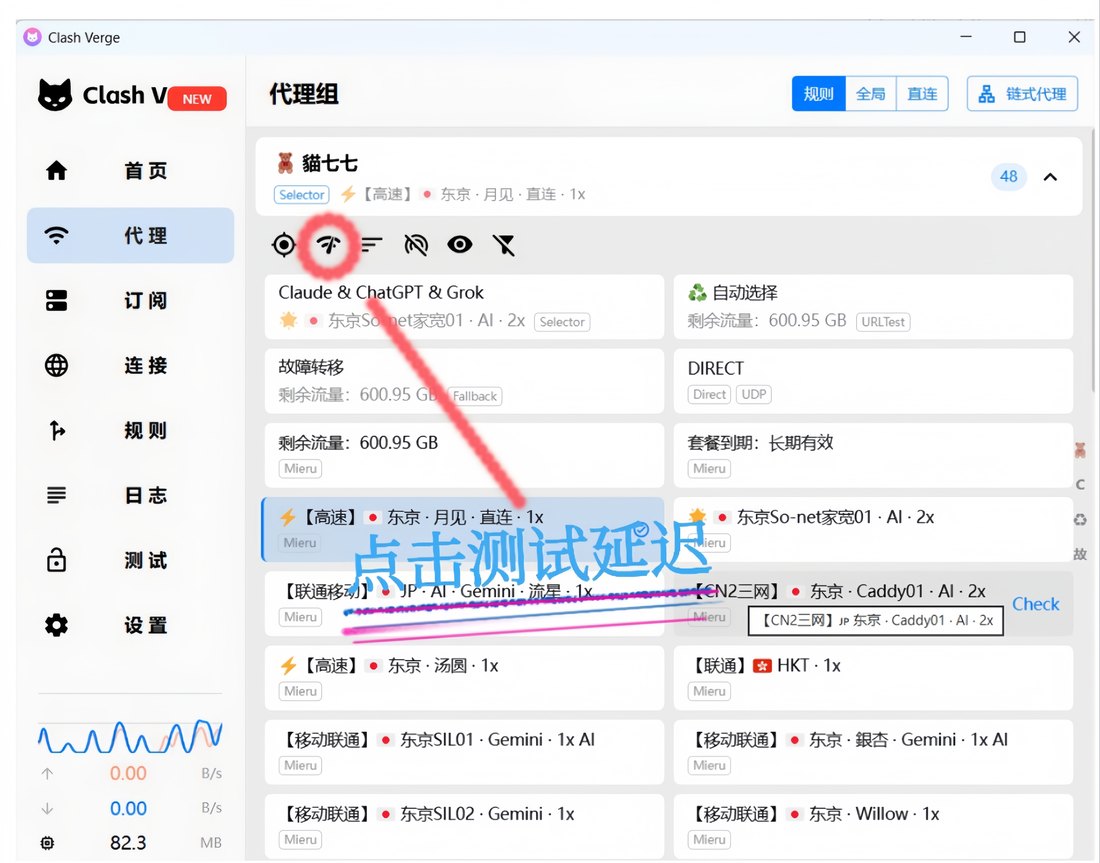Select 【移动联通】东京SIL02·Gemini·1x node
Image resolution: width=1100 pixels, height=863 pixels.
(x=464, y=827)
